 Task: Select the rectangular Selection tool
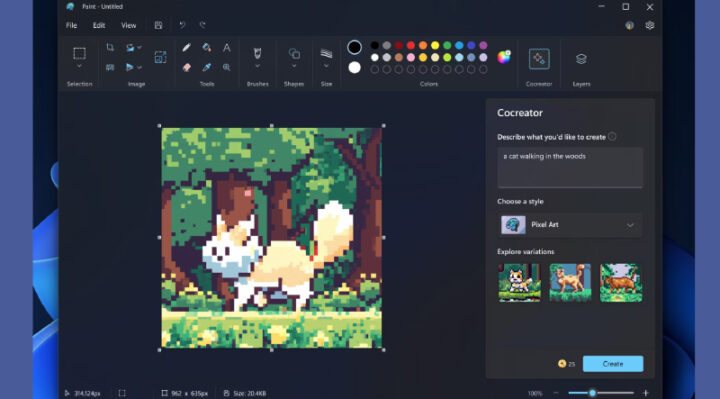(79, 53)
